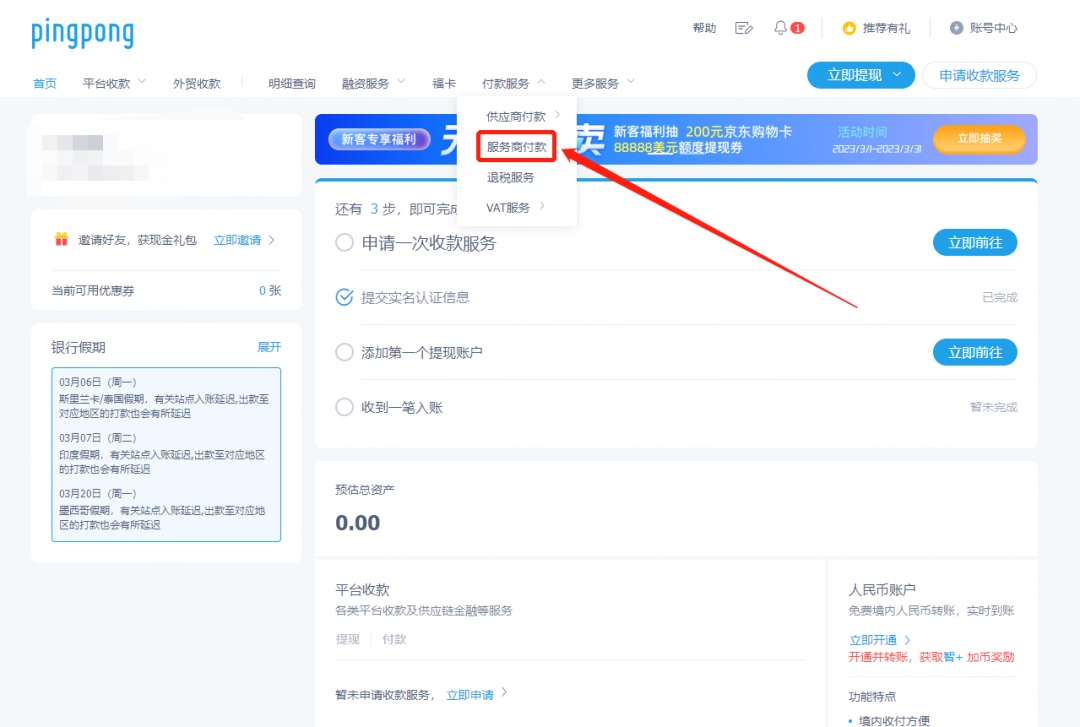Choose 服务商付款 from the dropdown menu
This screenshot has width=1080, height=727.
[x=516, y=147]
